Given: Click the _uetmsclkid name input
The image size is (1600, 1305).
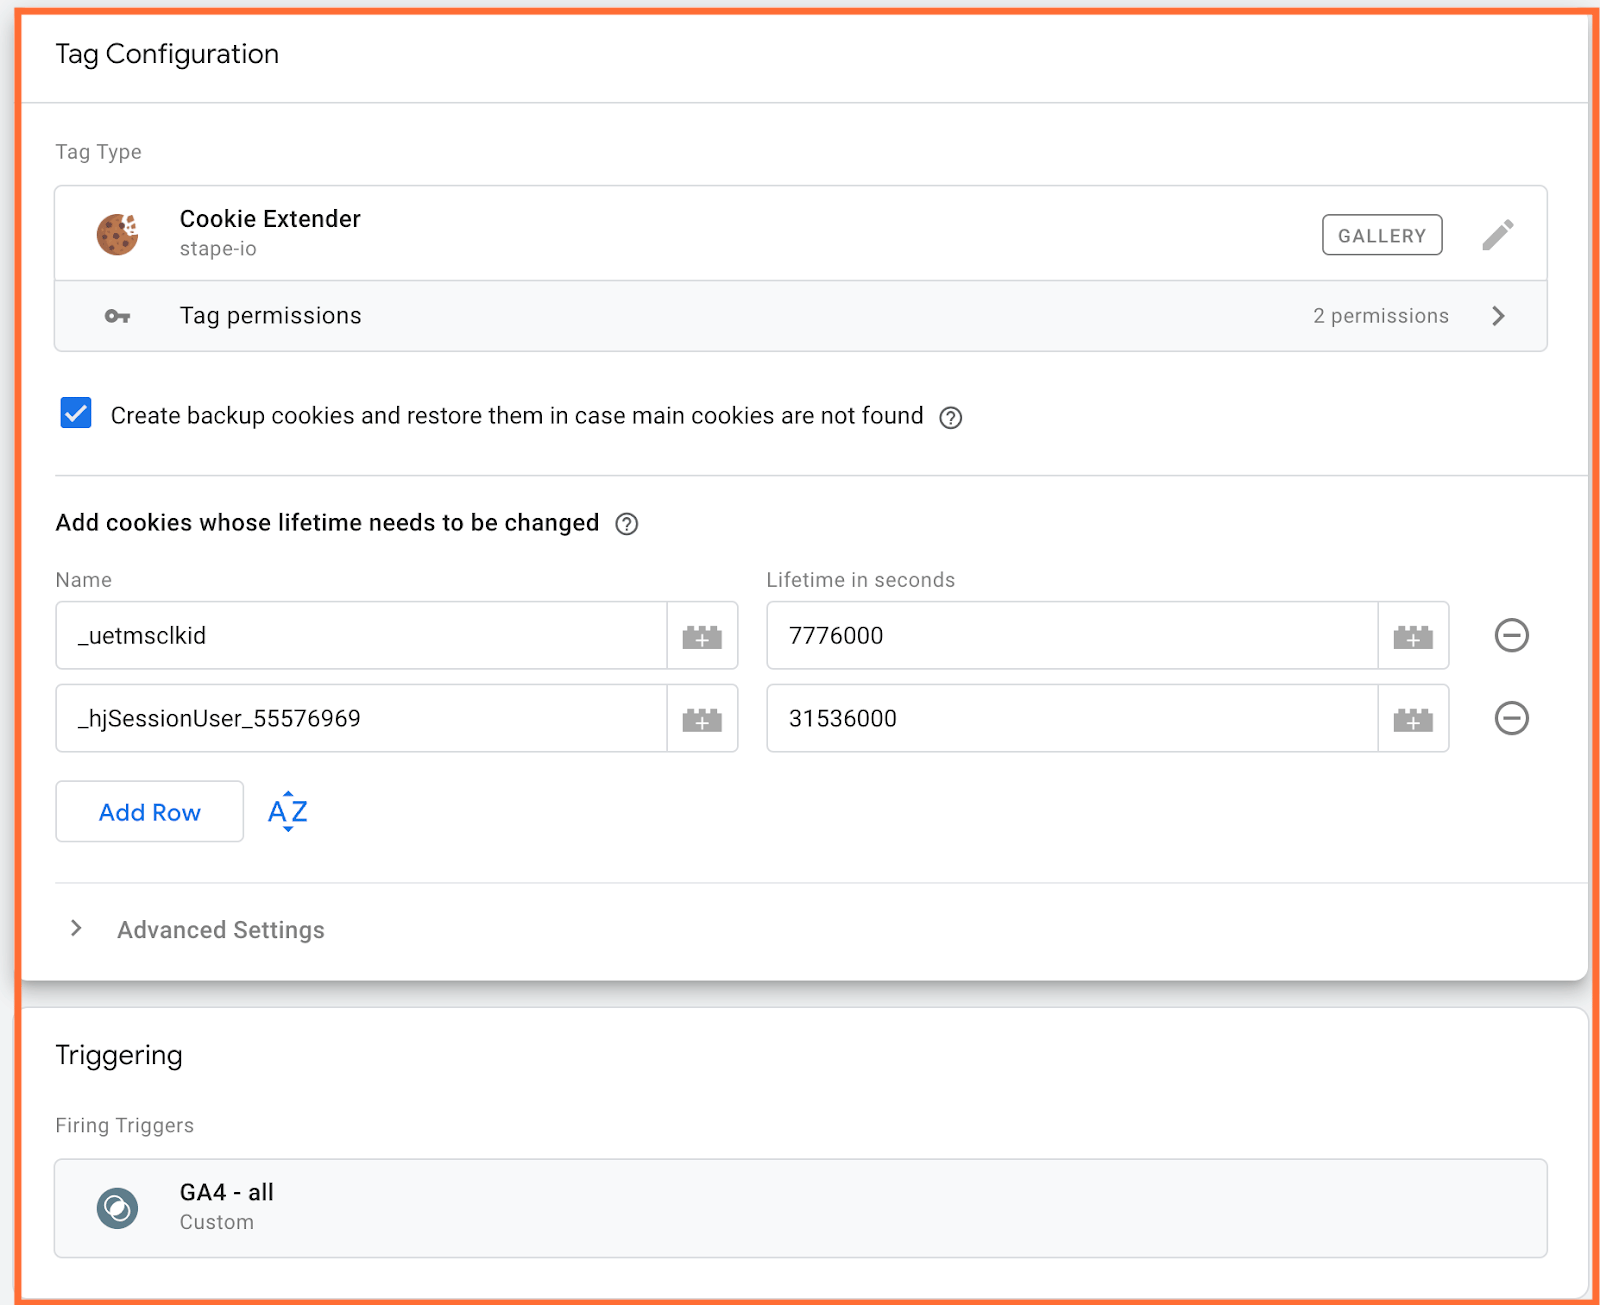Looking at the screenshot, I should [362, 636].
